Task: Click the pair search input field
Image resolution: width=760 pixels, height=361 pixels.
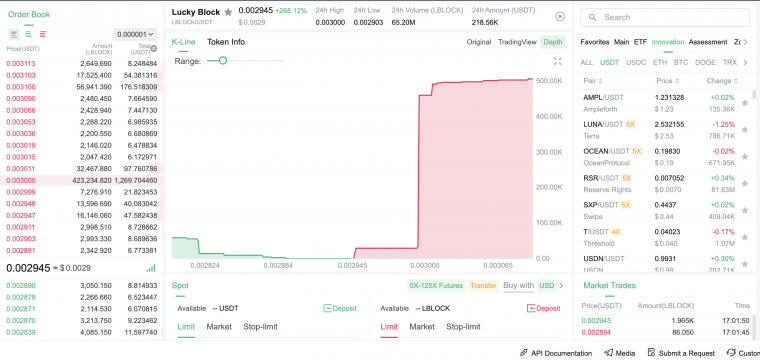Action: [x=665, y=17]
